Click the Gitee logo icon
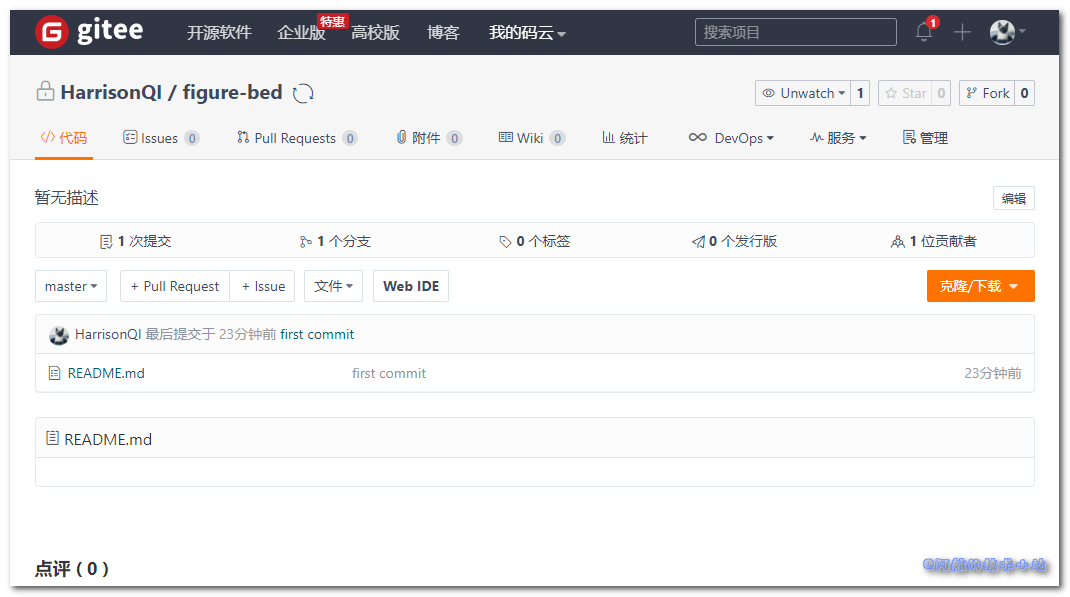 (x=51, y=32)
